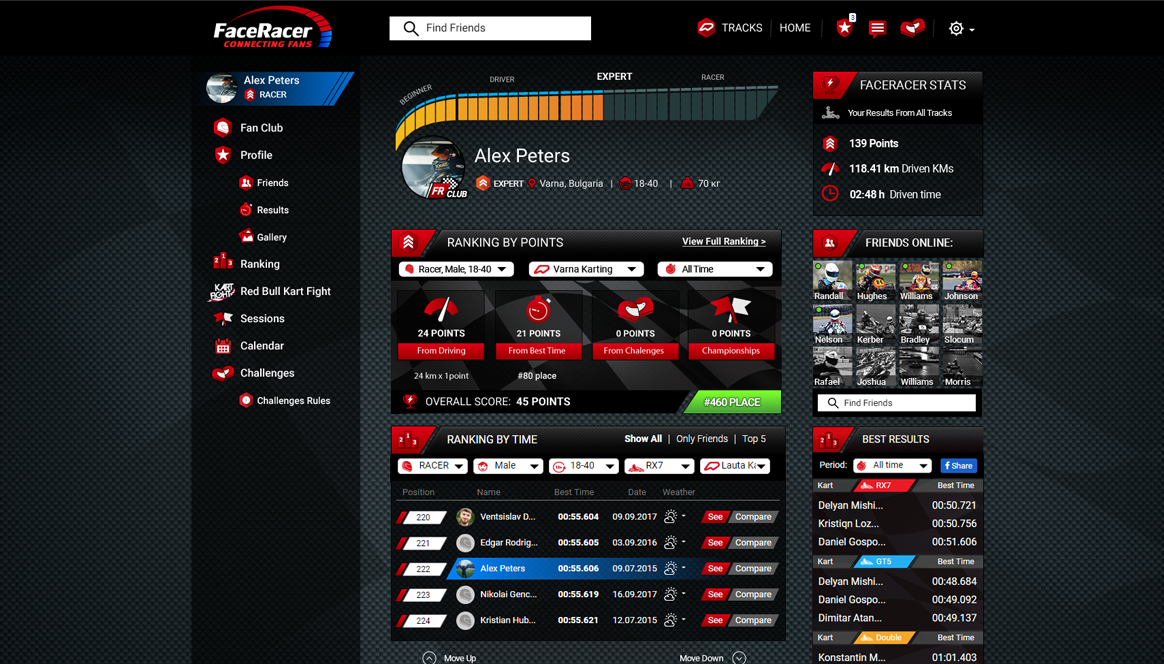
Task: Click the top Find Friends search field
Action: click(490, 28)
